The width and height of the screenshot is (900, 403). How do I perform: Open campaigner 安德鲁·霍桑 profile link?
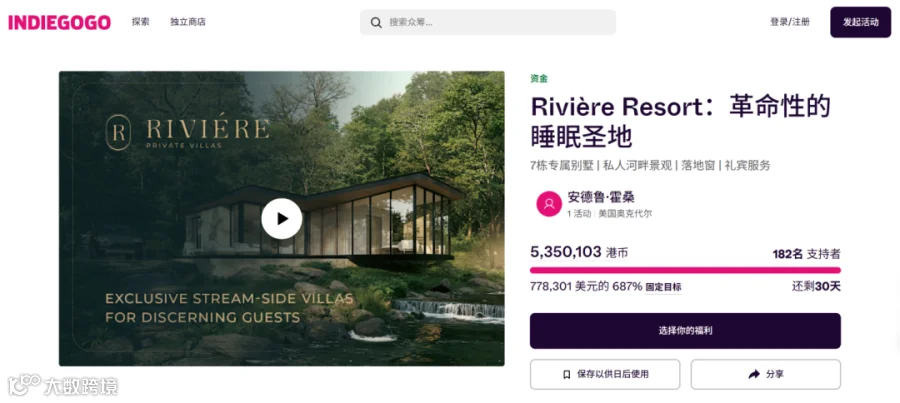pos(601,197)
